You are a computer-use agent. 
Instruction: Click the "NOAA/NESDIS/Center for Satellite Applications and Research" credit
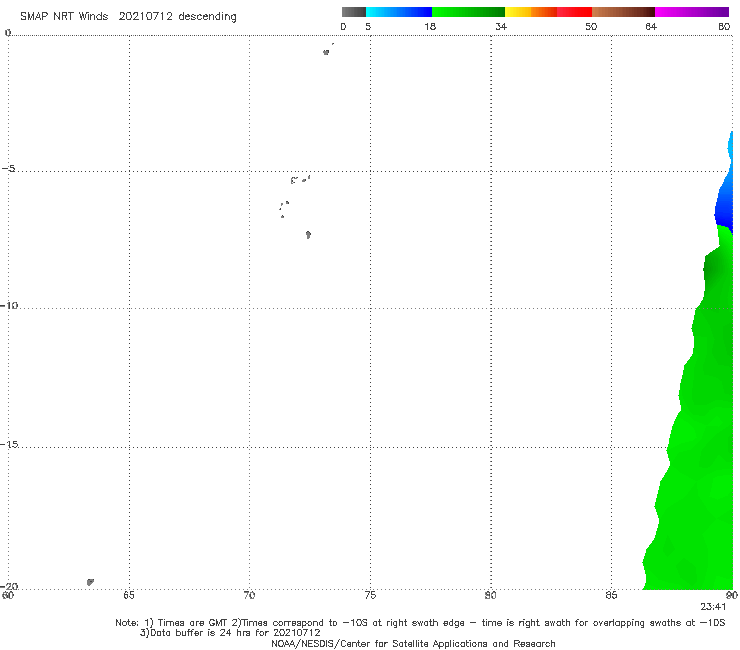413,643
